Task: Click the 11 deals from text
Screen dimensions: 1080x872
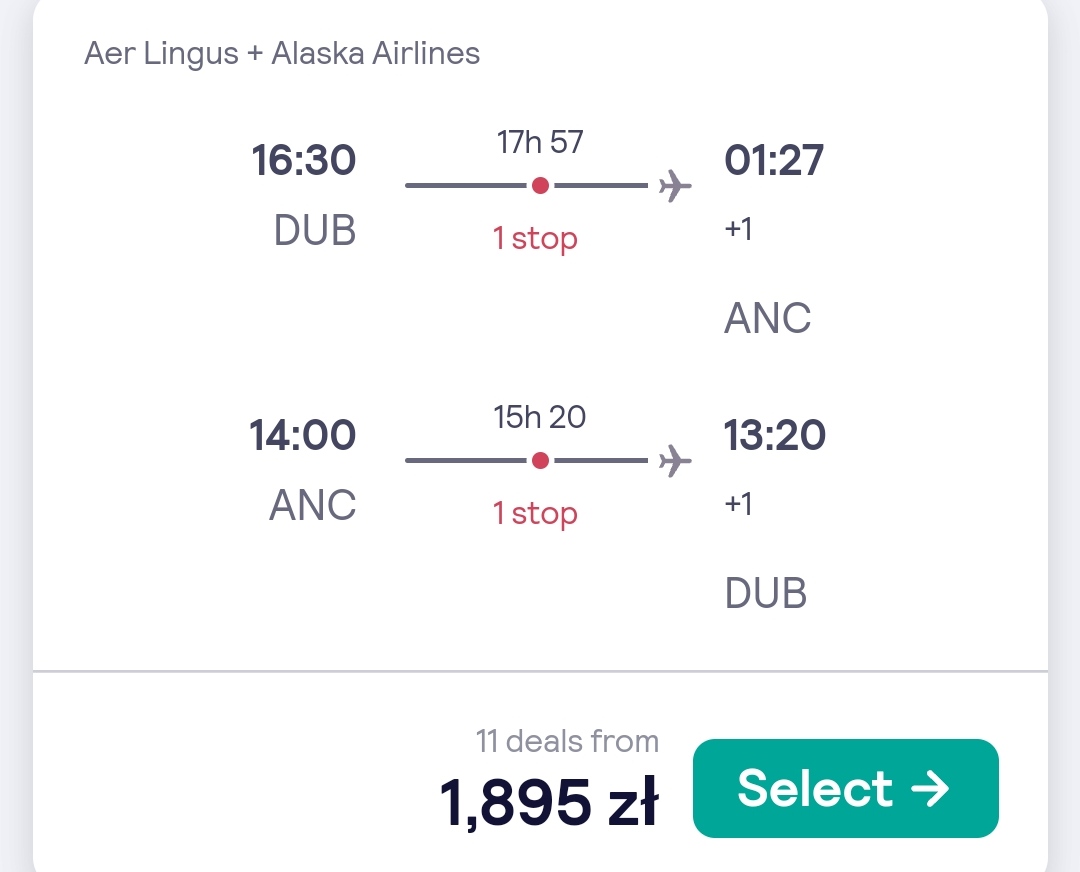Action: point(568,741)
